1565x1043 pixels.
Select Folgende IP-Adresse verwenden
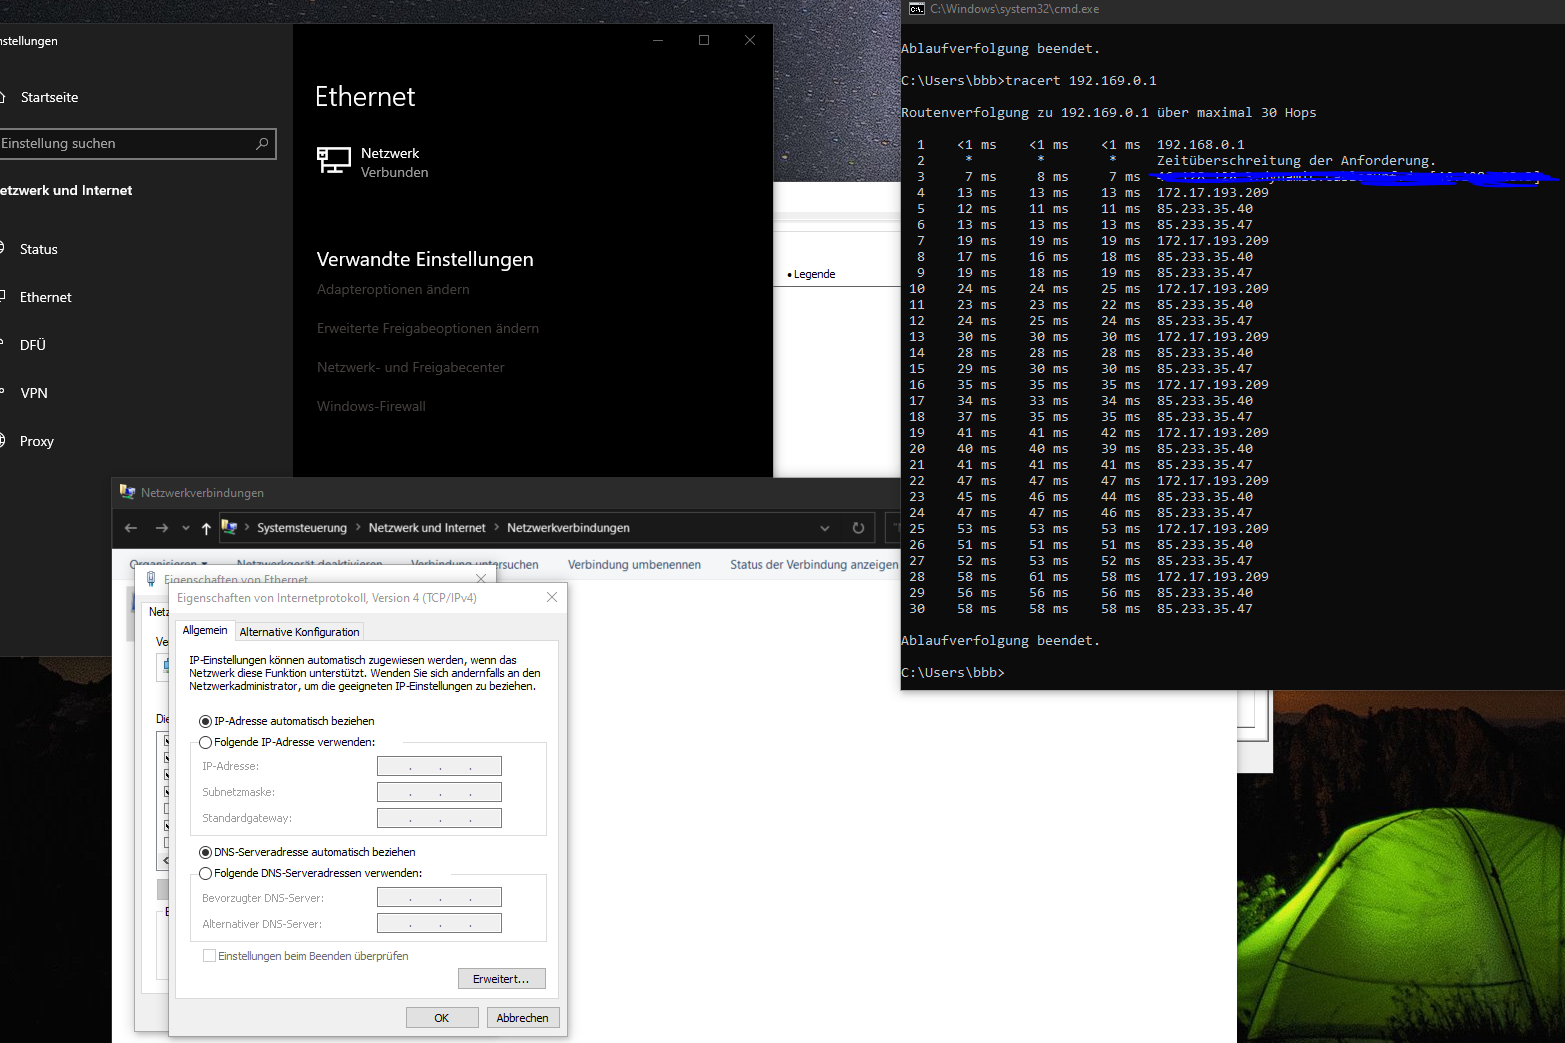206,742
